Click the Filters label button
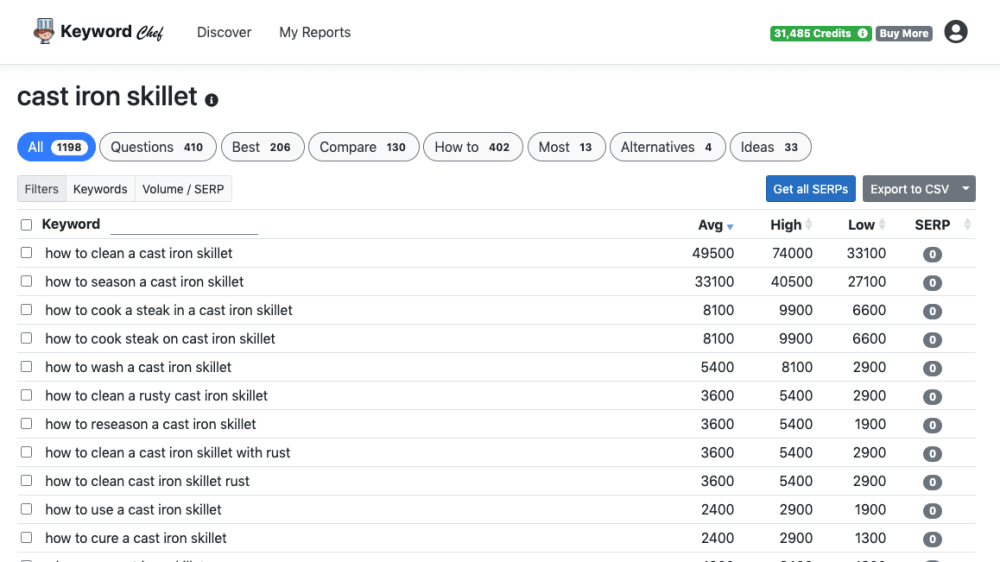Image resolution: width=1000 pixels, height=562 pixels. click(x=41, y=189)
